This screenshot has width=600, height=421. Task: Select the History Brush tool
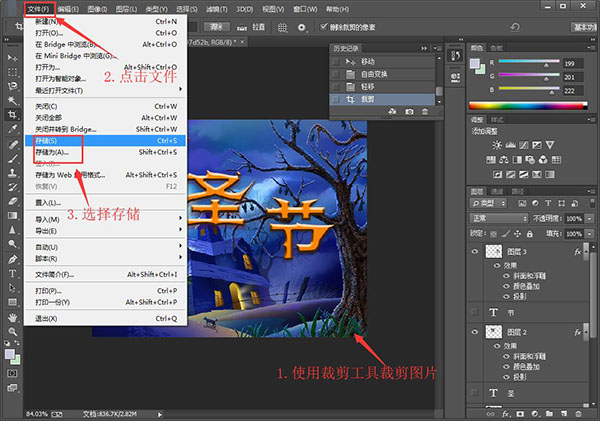point(12,187)
